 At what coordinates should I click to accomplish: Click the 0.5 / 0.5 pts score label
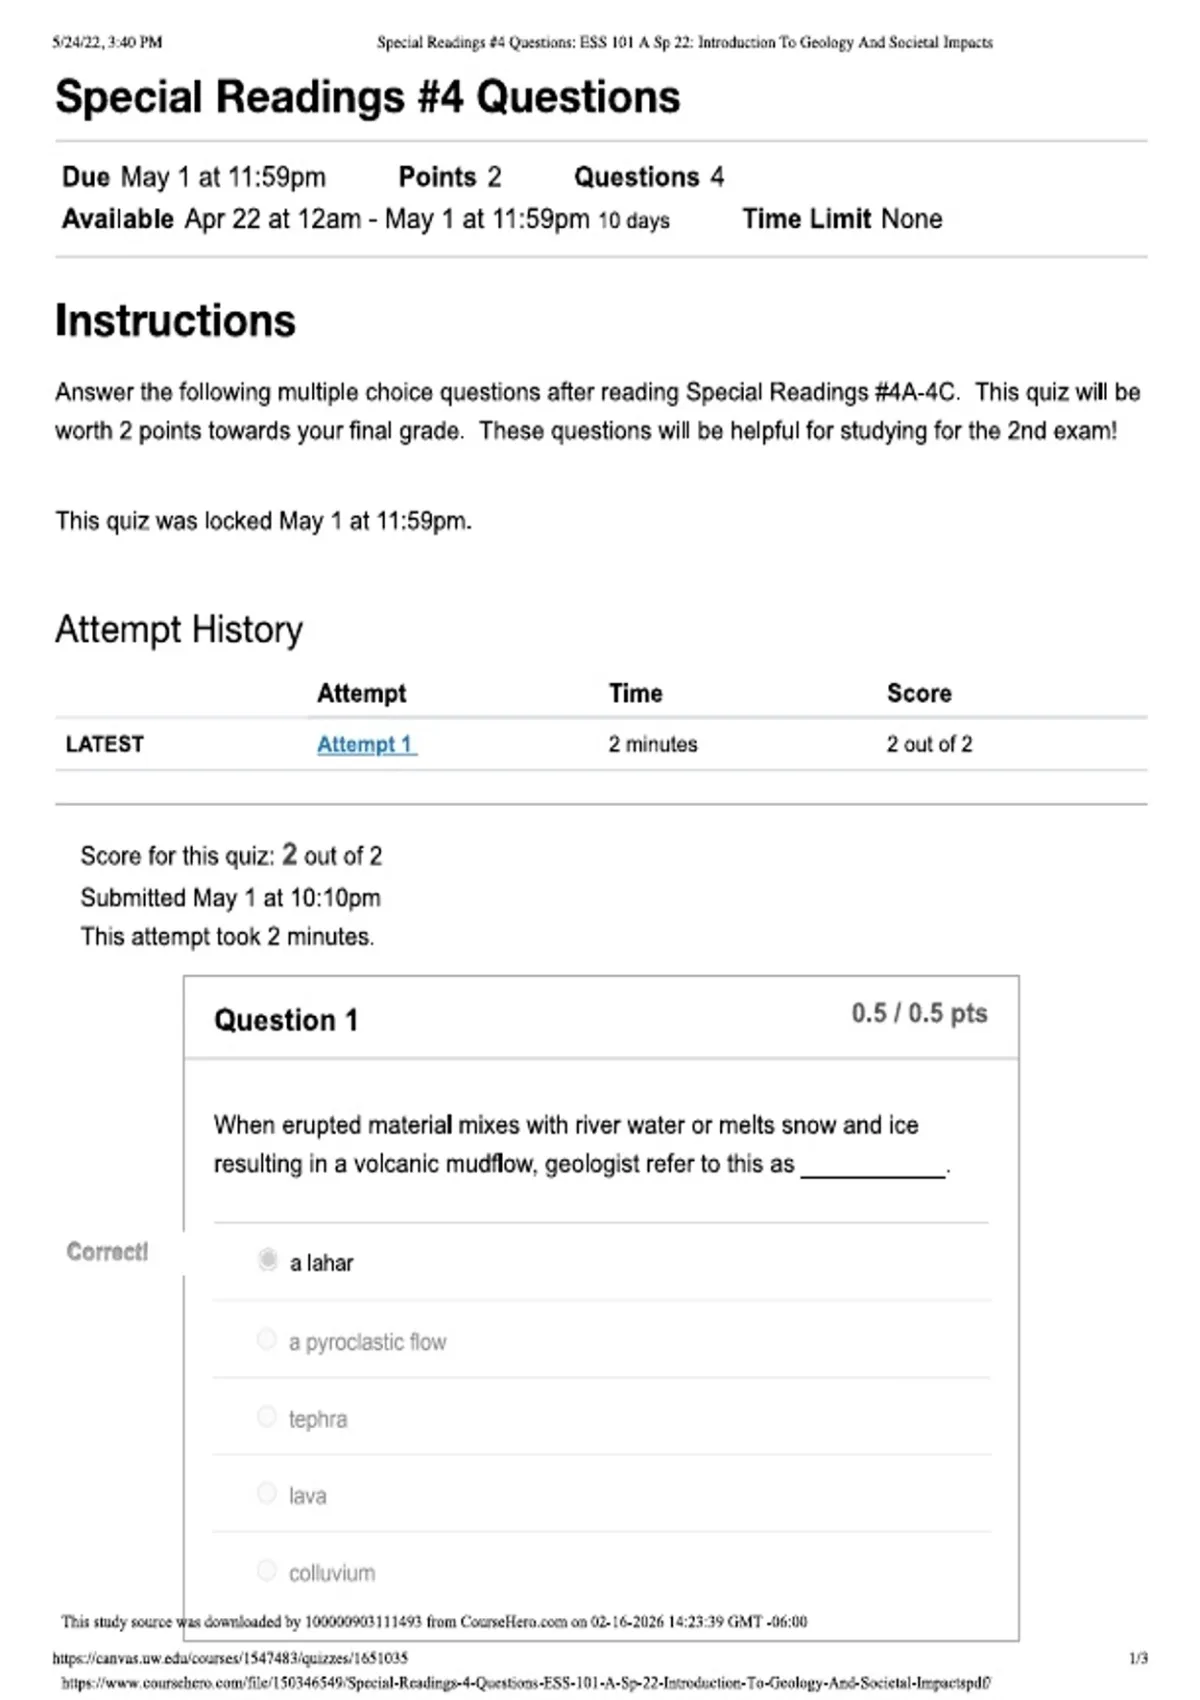click(x=919, y=1013)
